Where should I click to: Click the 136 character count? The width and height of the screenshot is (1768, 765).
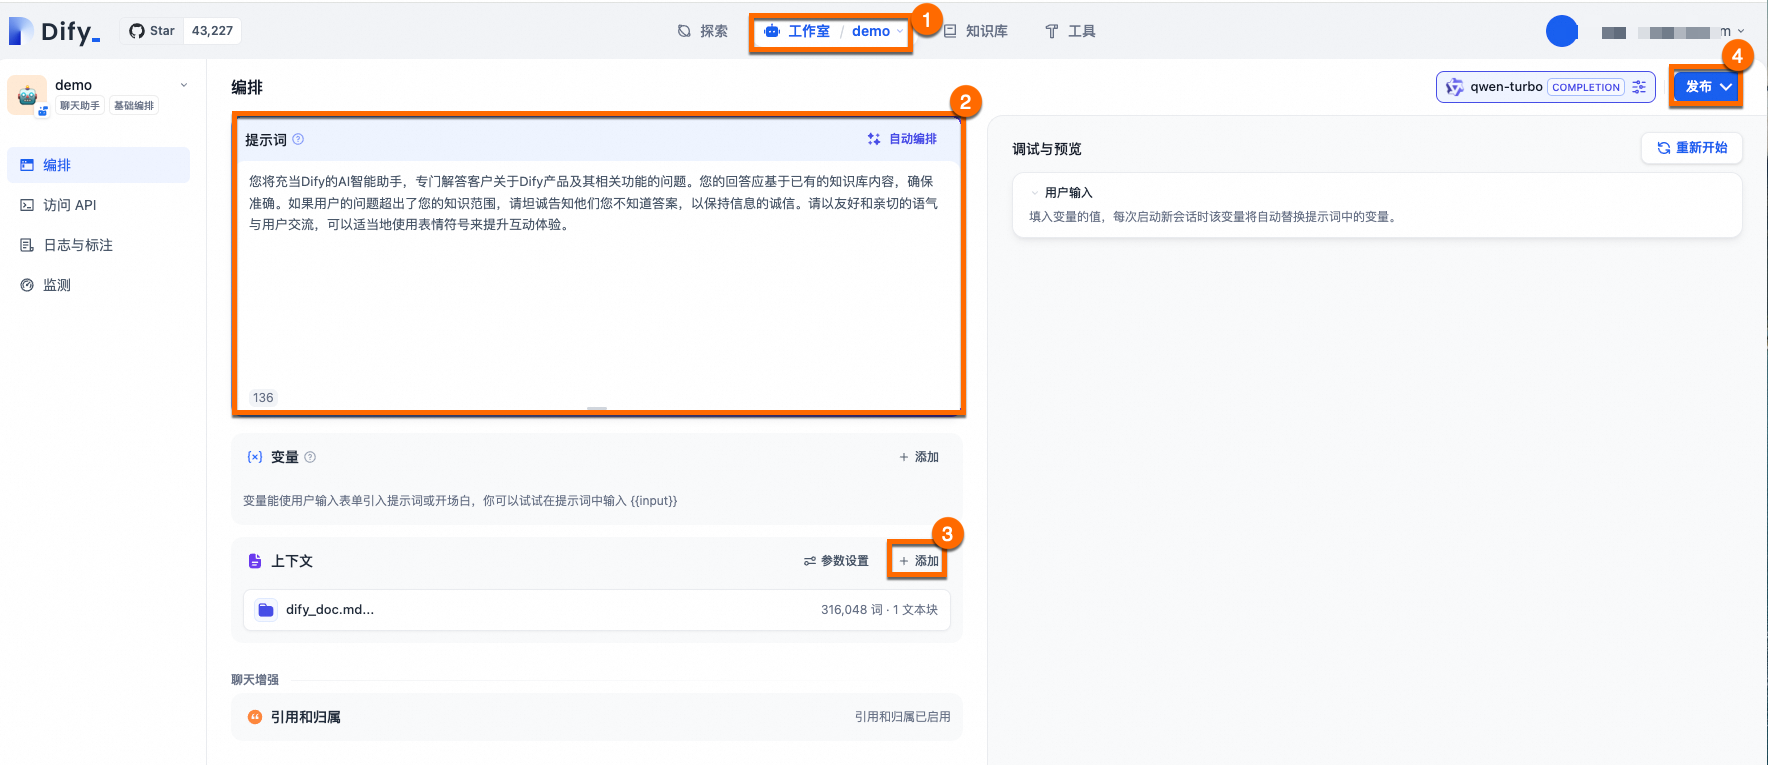point(263,397)
